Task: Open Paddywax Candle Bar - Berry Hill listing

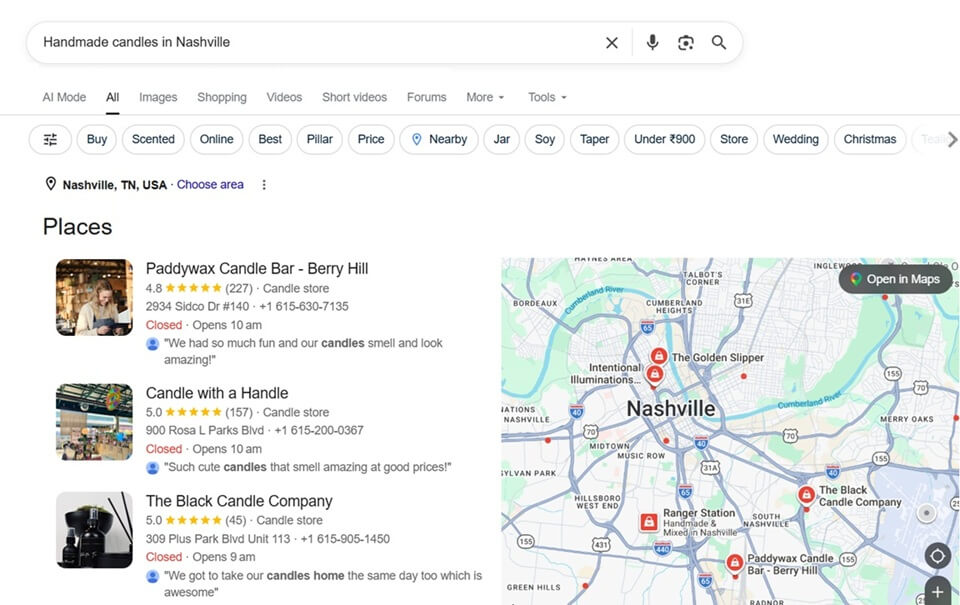Action: pyautogui.click(x=257, y=269)
